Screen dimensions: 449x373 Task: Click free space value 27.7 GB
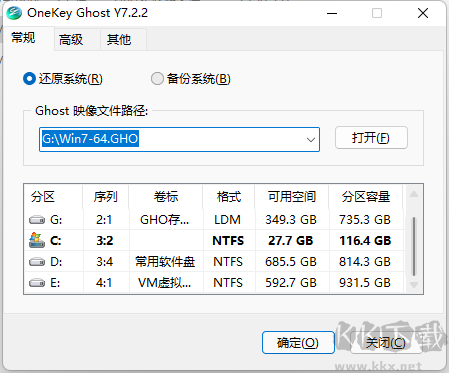[291, 241]
